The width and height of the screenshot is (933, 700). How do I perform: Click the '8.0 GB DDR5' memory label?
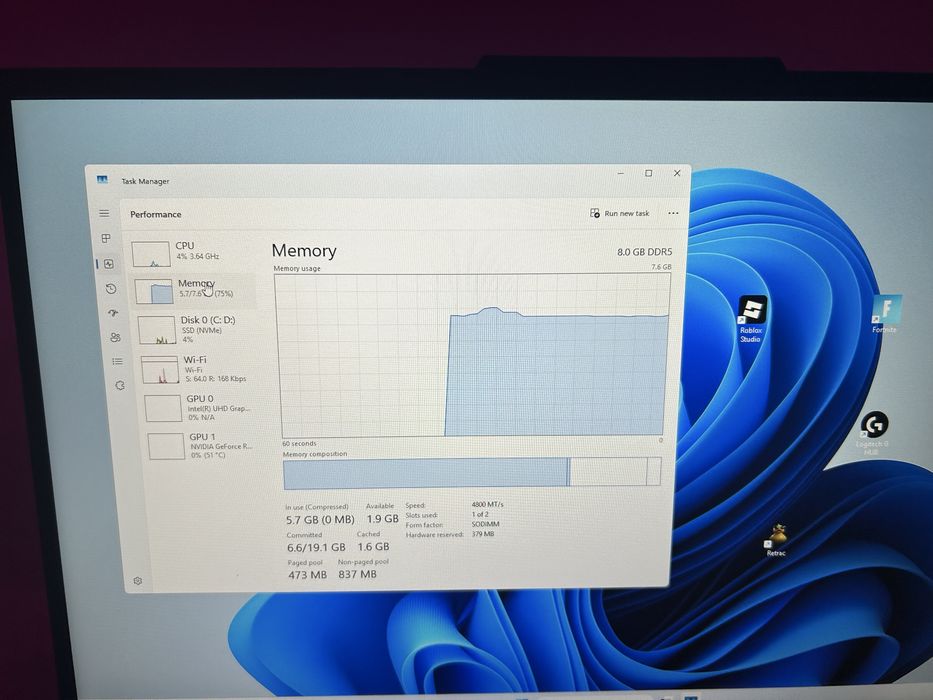pos(644,252)
